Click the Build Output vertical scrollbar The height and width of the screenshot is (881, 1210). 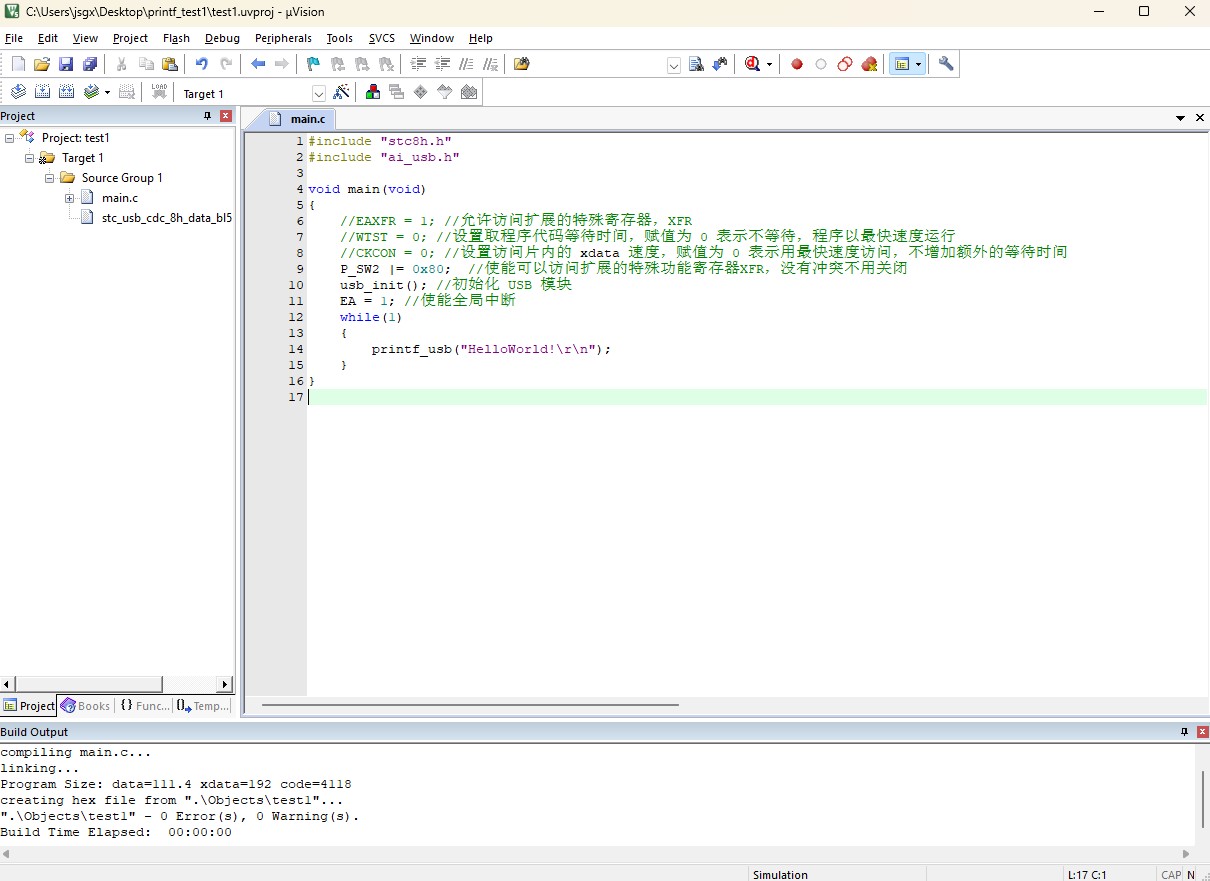(1202, 800)
